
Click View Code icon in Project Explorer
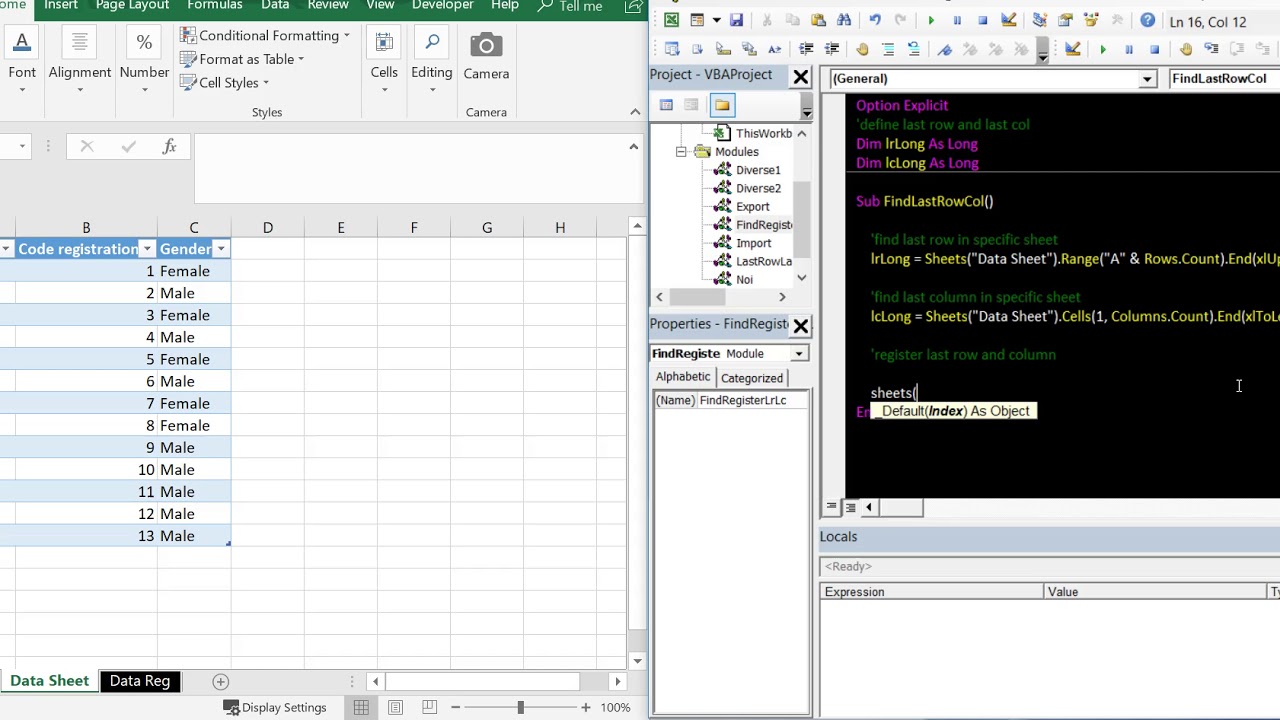(666, 105)
